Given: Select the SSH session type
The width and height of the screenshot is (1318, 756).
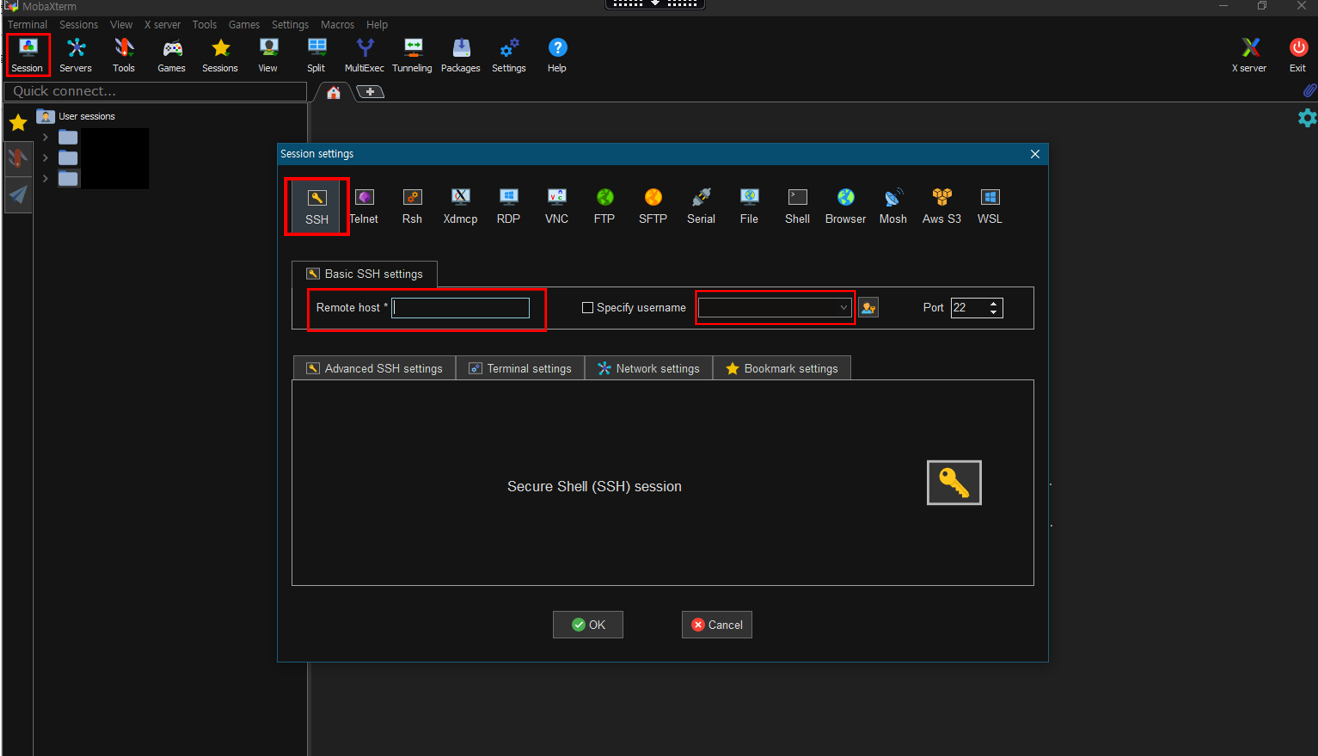Looking at the screenshot, I should pyautogui.click(x=317, y=207).
